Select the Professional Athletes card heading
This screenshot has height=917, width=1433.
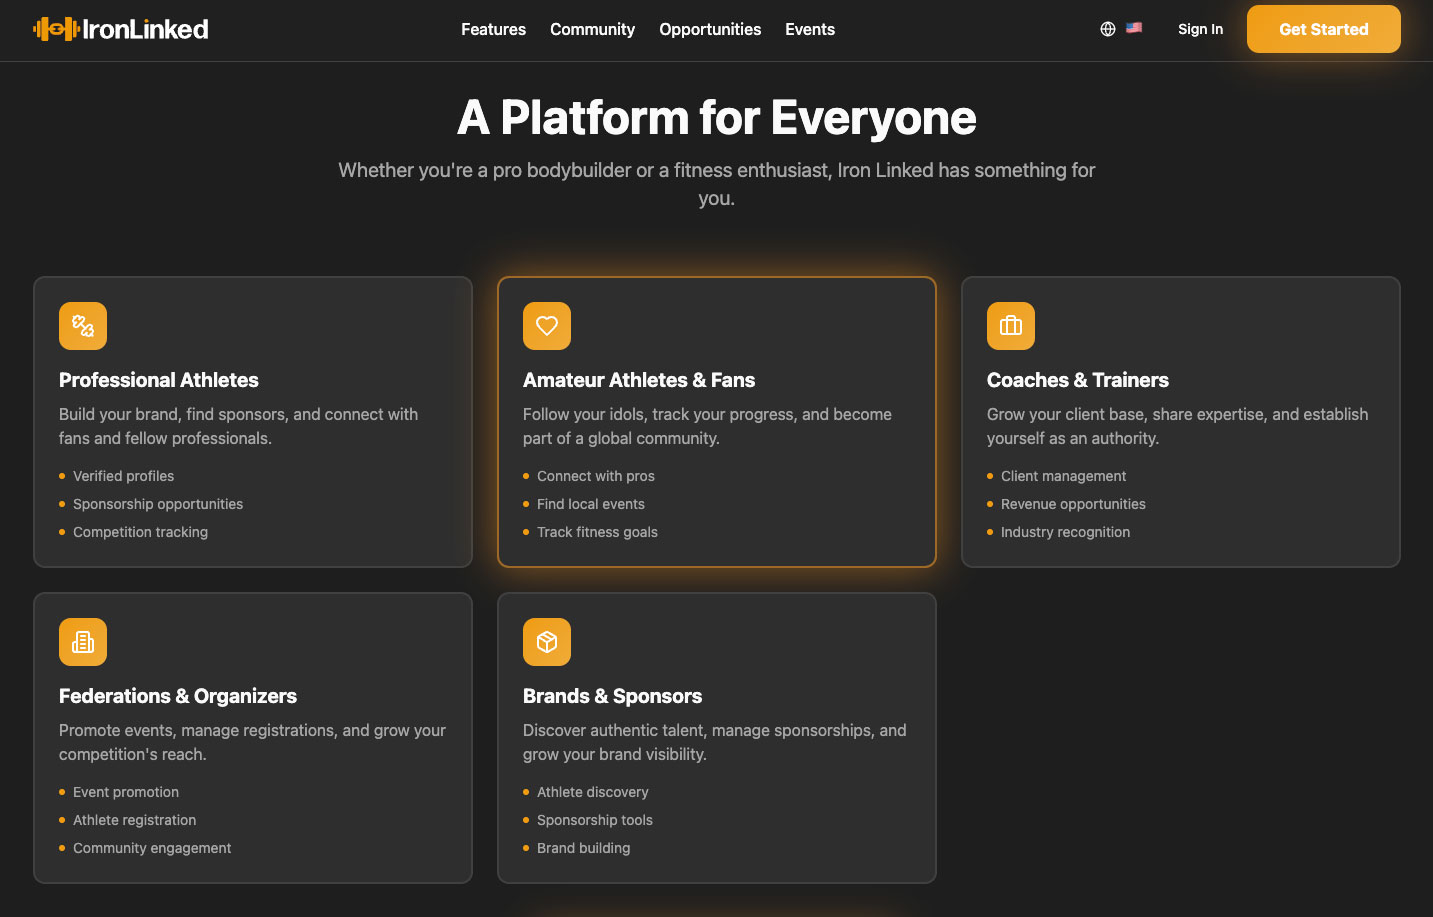pos(159,380)
